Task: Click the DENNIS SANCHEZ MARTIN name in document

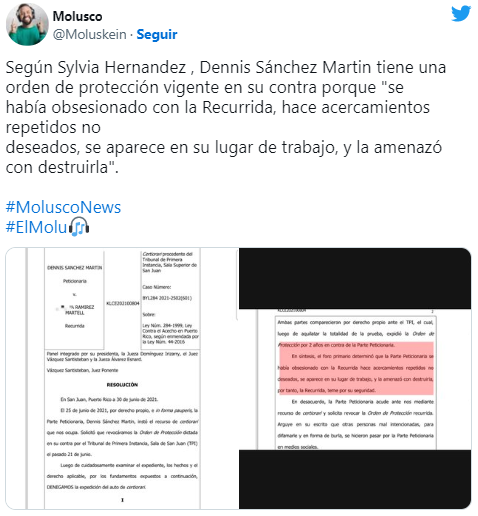Action: (75, 268)
